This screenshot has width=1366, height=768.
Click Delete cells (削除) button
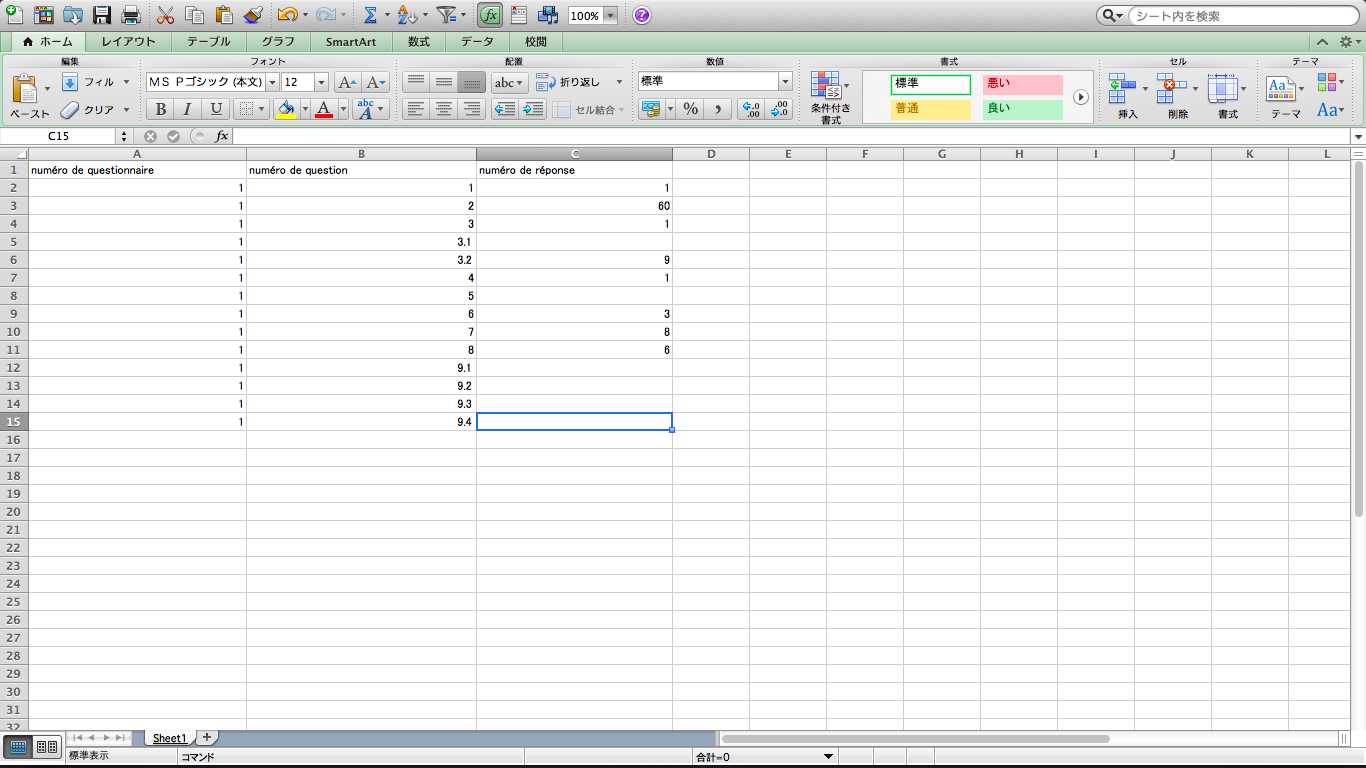point(1178,97)
